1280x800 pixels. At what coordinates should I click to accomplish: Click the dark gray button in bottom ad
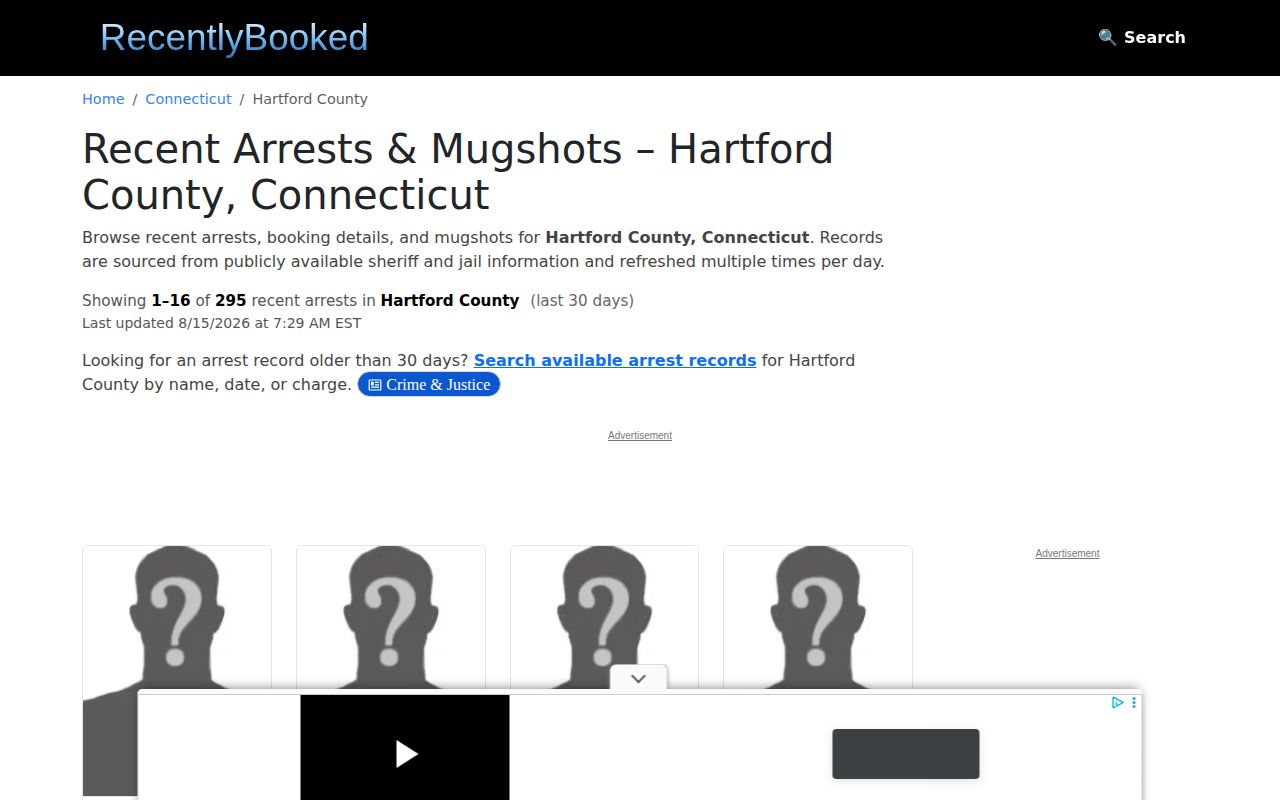906,754
